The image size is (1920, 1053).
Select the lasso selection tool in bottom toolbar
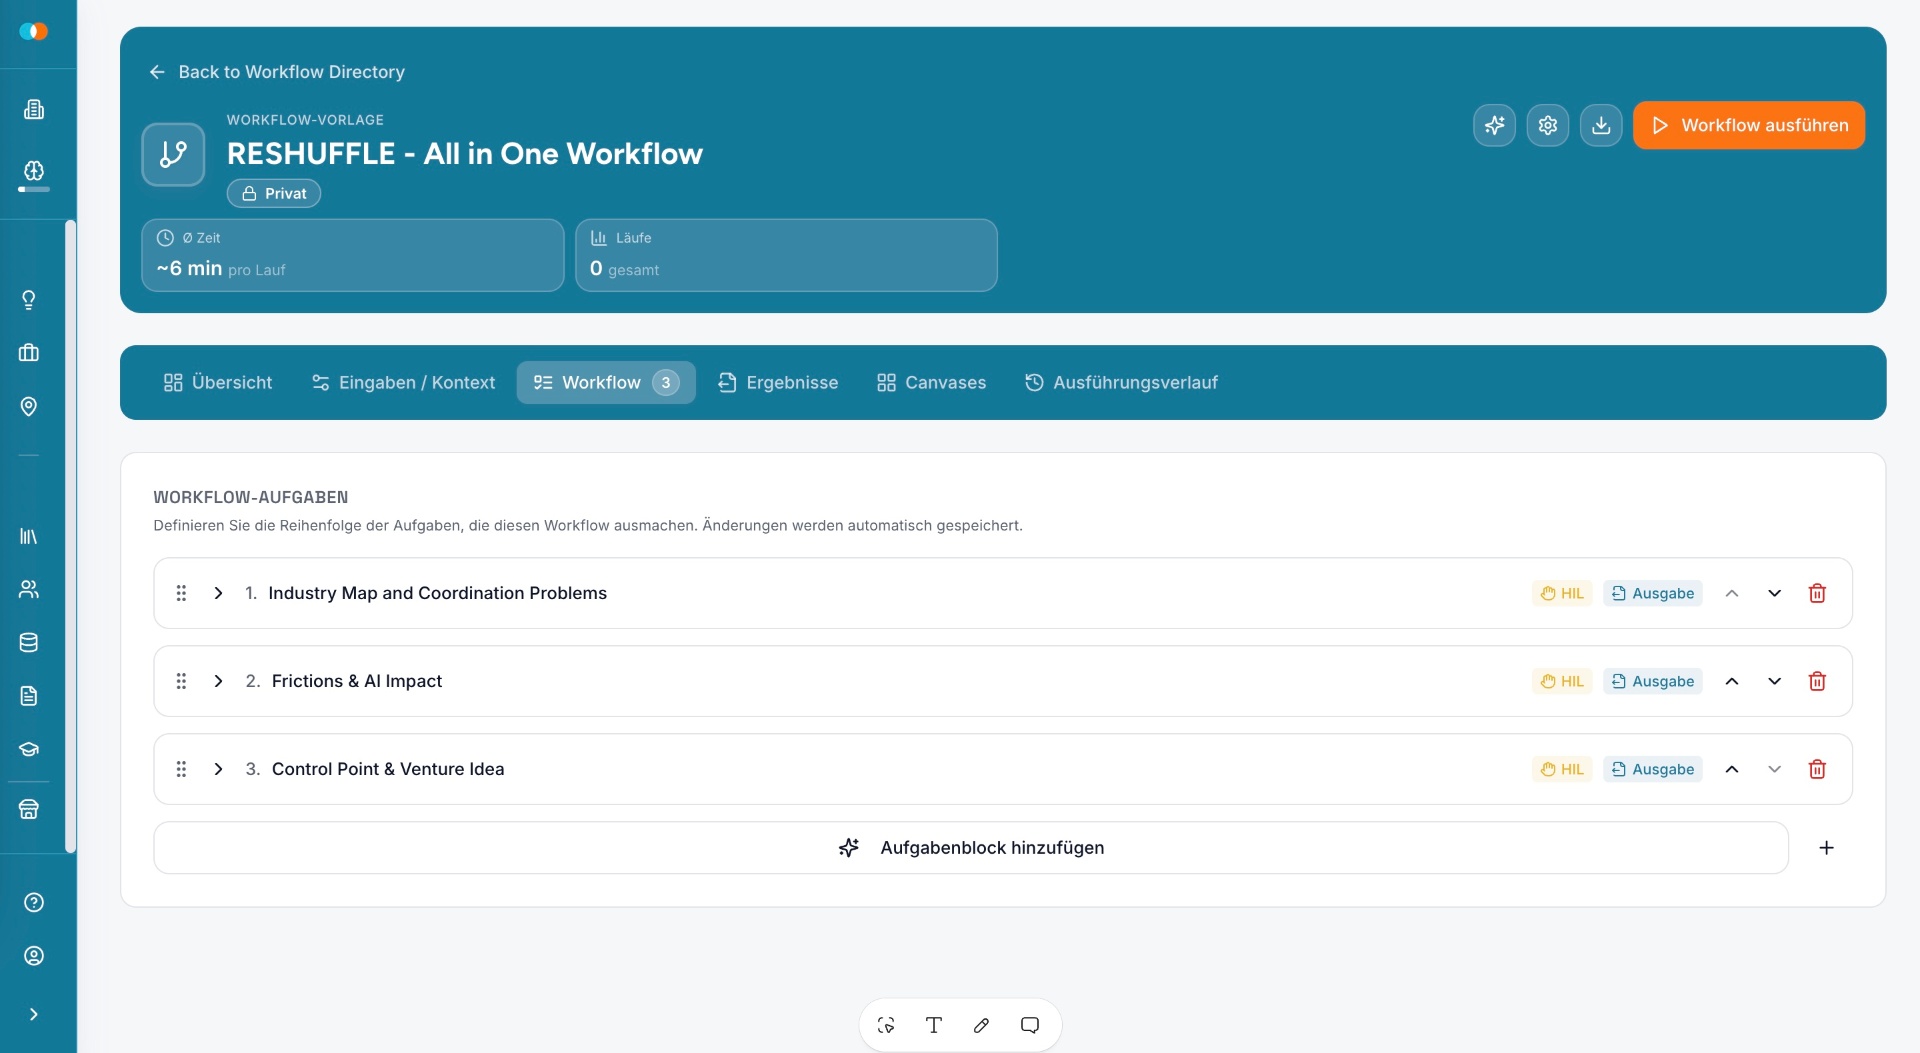pos(886,1025)
